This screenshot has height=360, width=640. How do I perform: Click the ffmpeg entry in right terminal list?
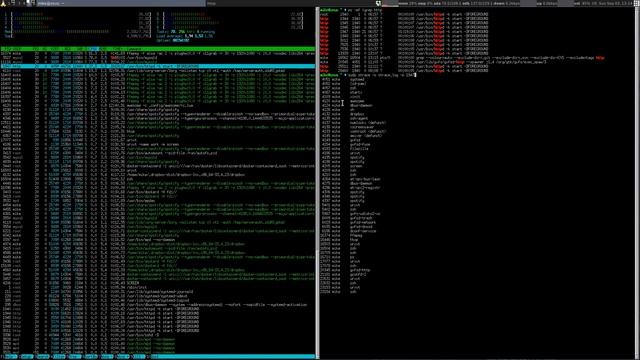pos(356,236)
